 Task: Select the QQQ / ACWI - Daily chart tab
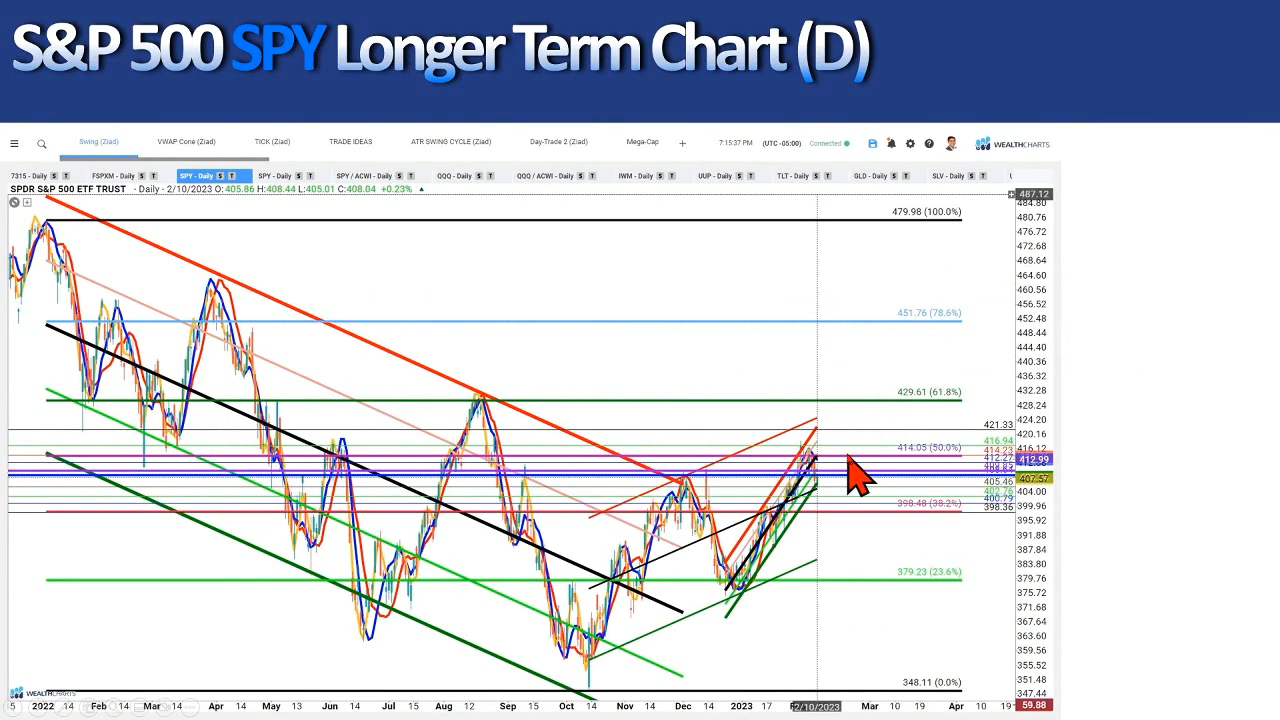(x=545, y=176)
